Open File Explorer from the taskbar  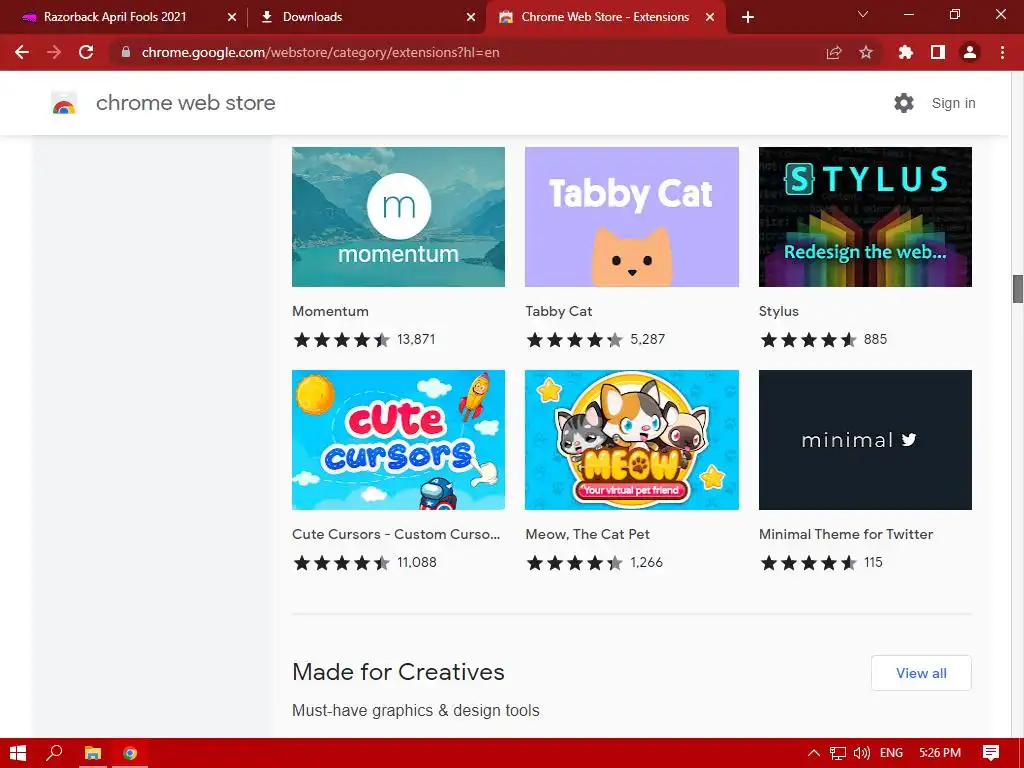[x=93, y=753]
